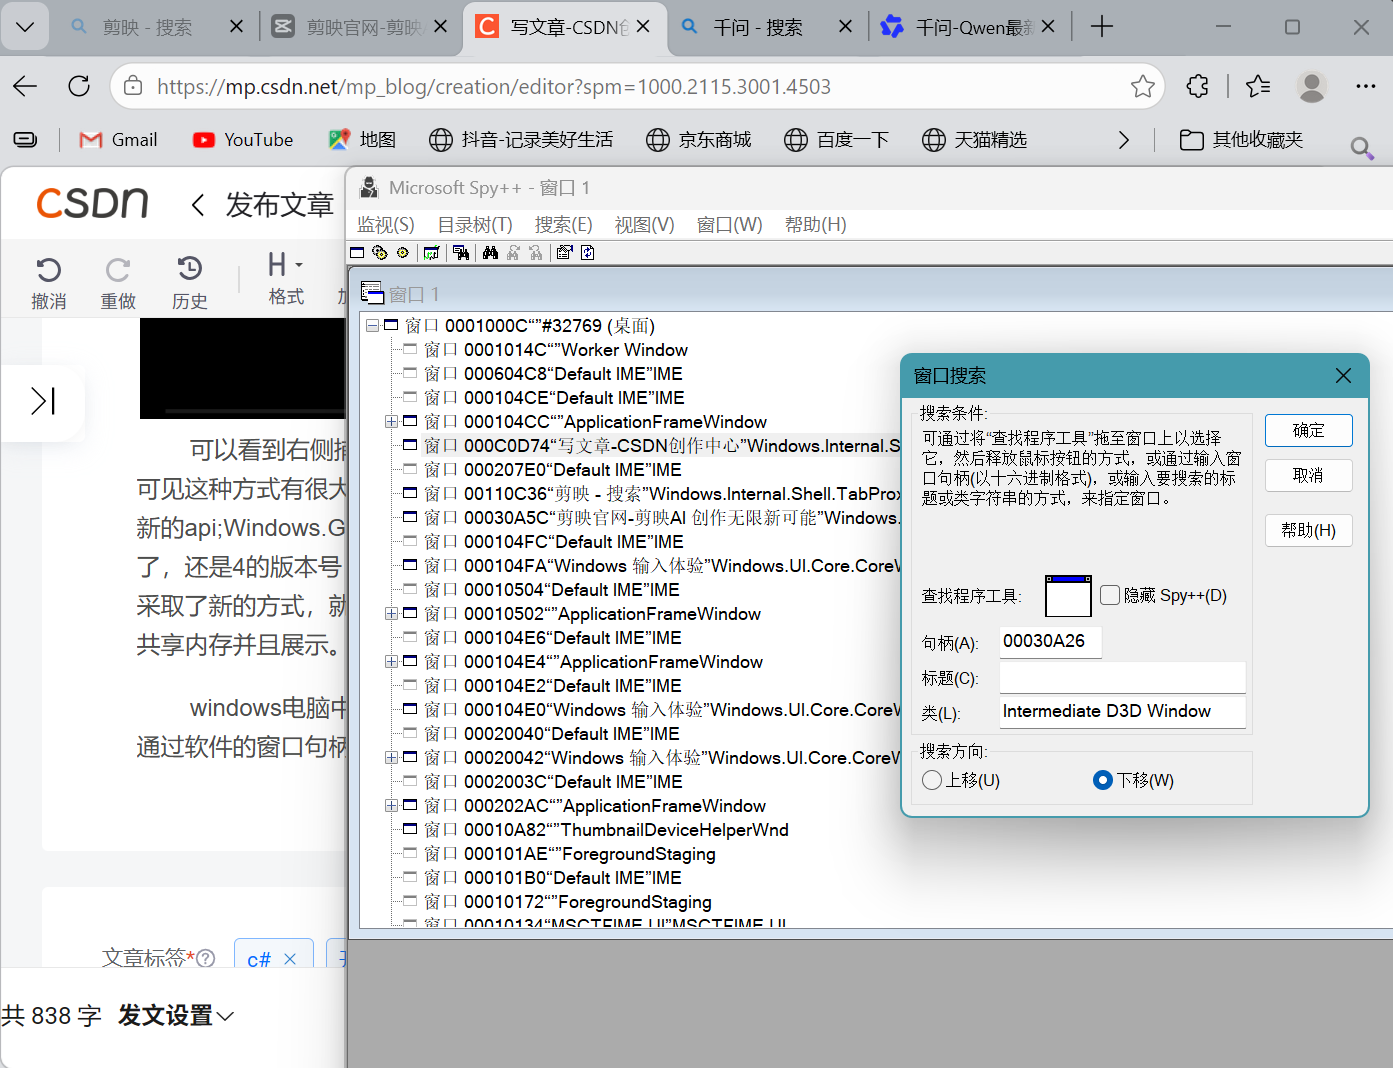Open the 京东商城 bookmark
Image resolution: width=1393 pixels, height=1068 pixels.
point(698,140)
